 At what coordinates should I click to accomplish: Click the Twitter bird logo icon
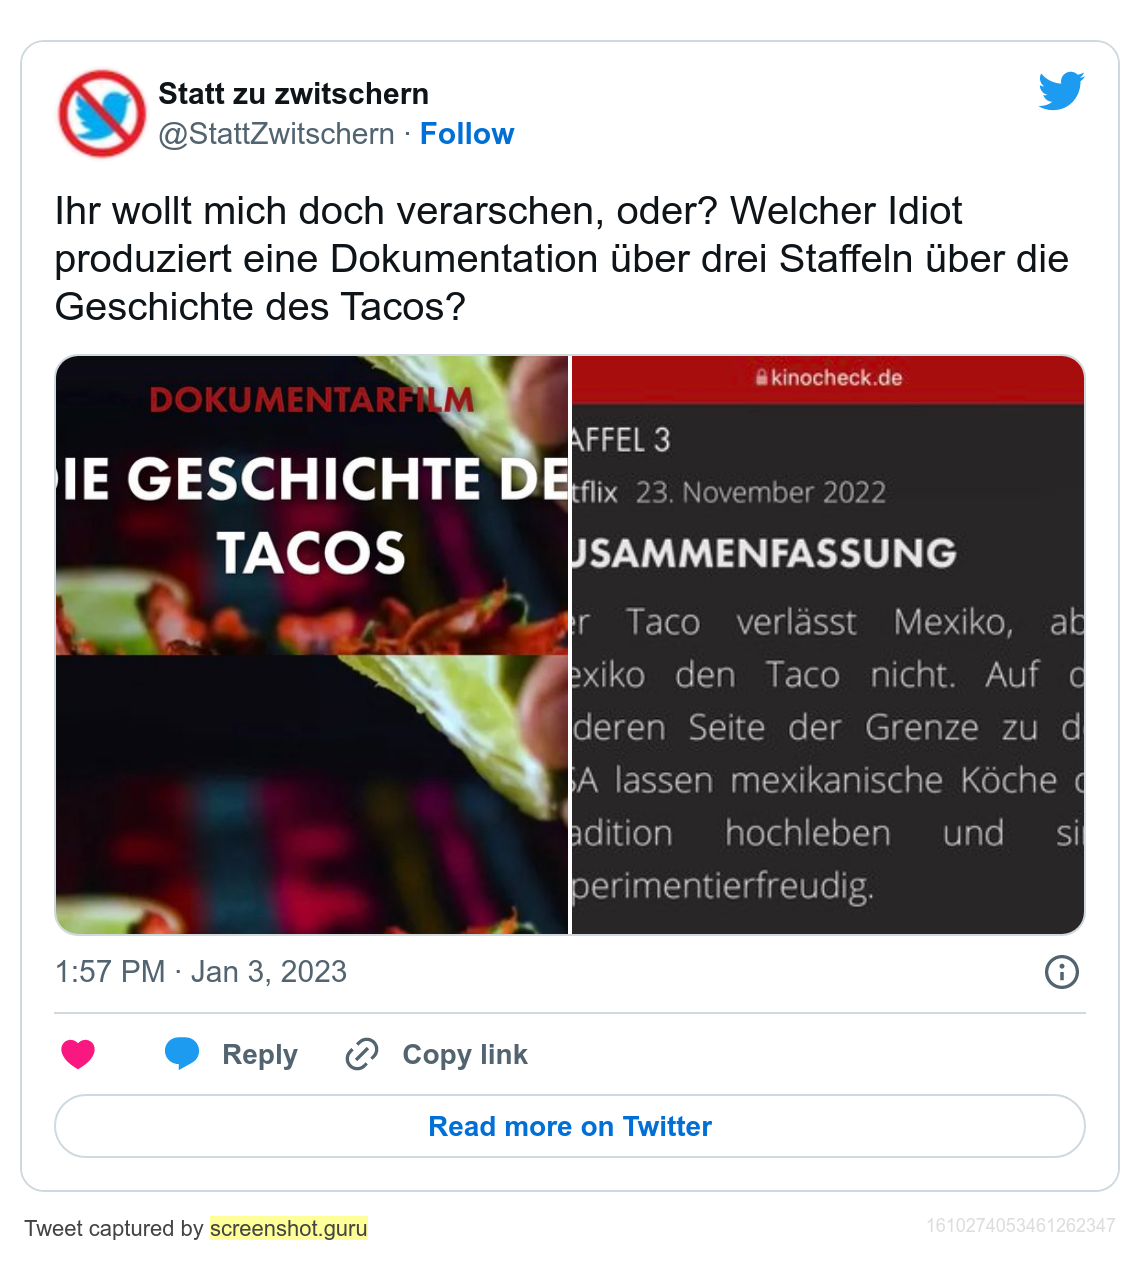coord(1061,91)
